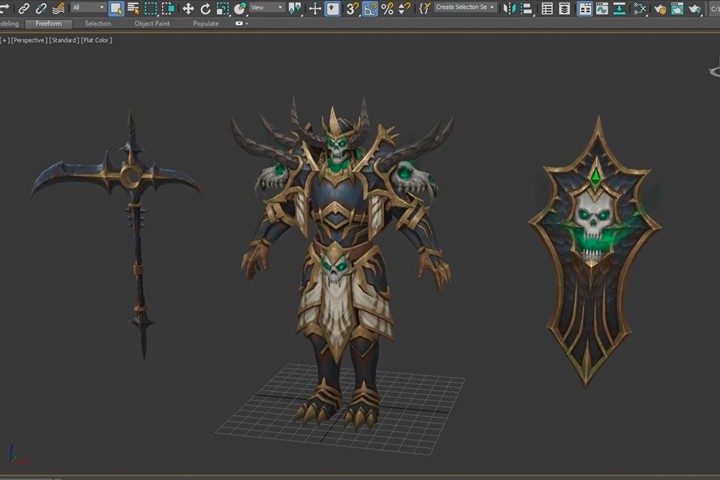Switch to the Modeling ribbon tab
The height and width of the screenshot is (480, 720).
click(9, 23)
